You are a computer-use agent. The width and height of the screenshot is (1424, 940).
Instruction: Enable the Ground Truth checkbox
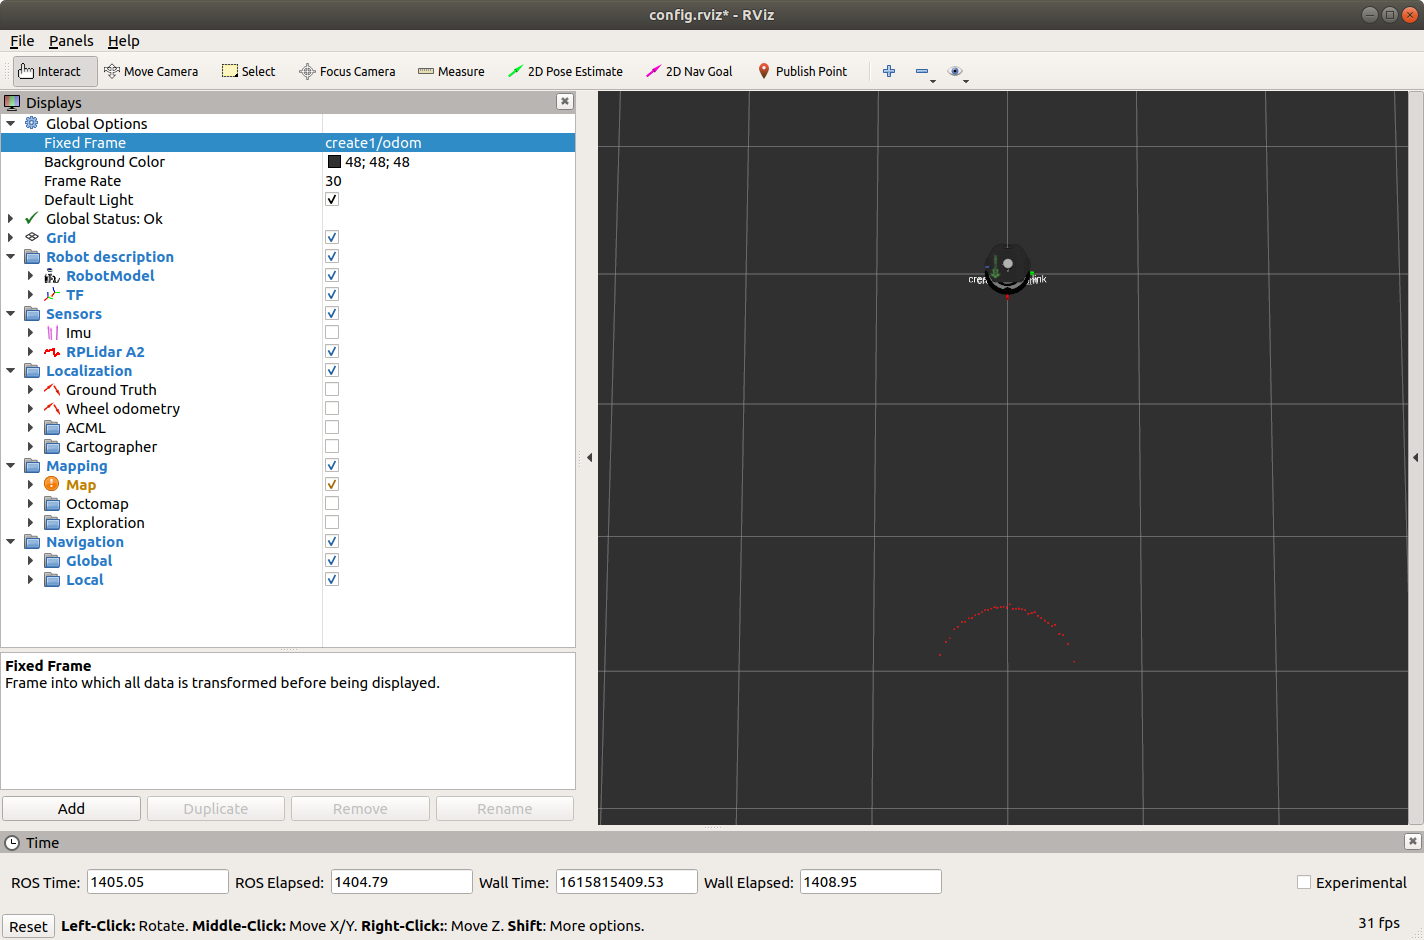332,390
